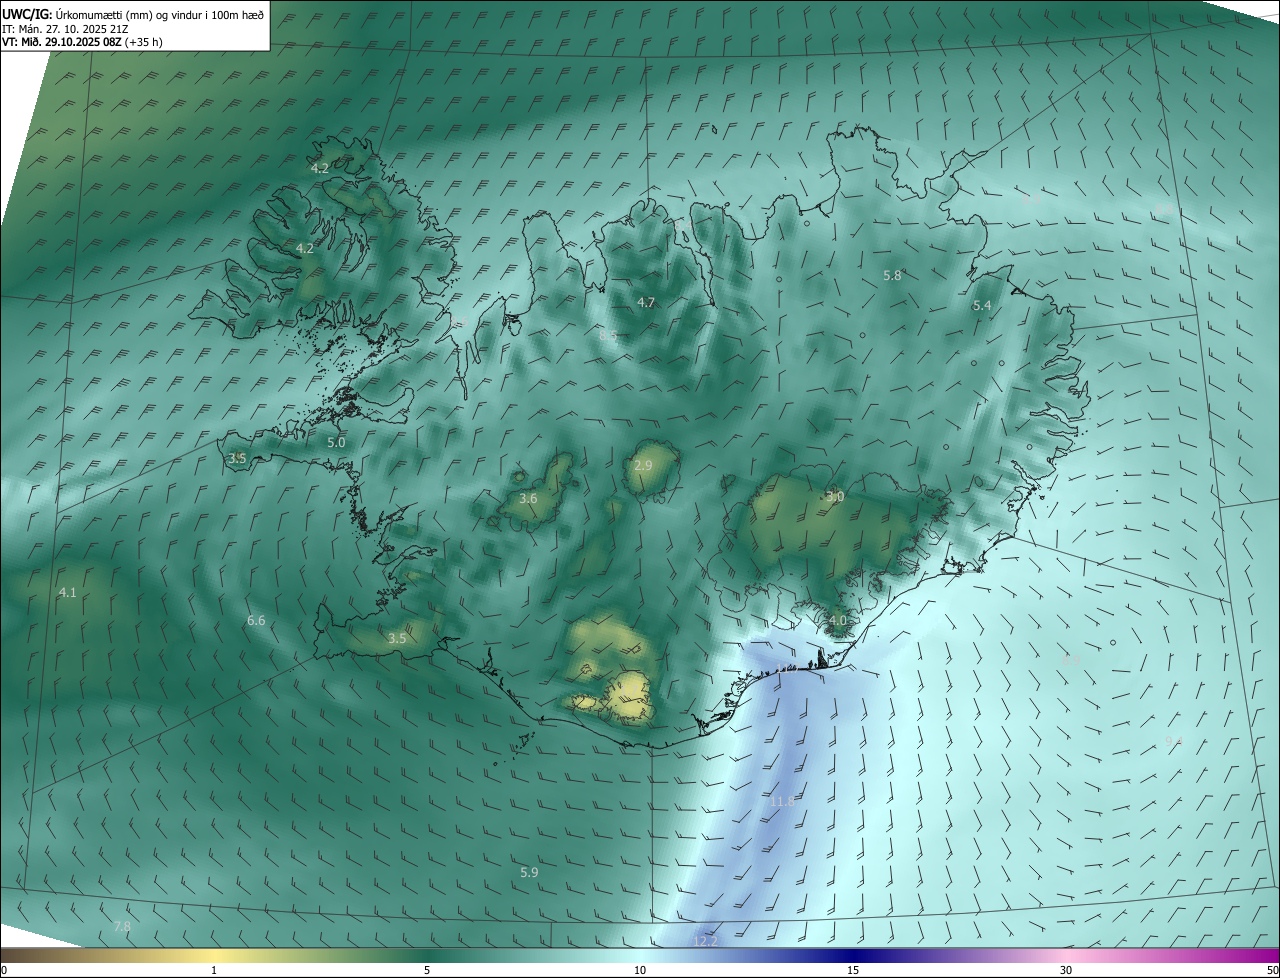
Task: Click the color scale label "30"
Action: pyautogui.click(x=1066, y=970)
